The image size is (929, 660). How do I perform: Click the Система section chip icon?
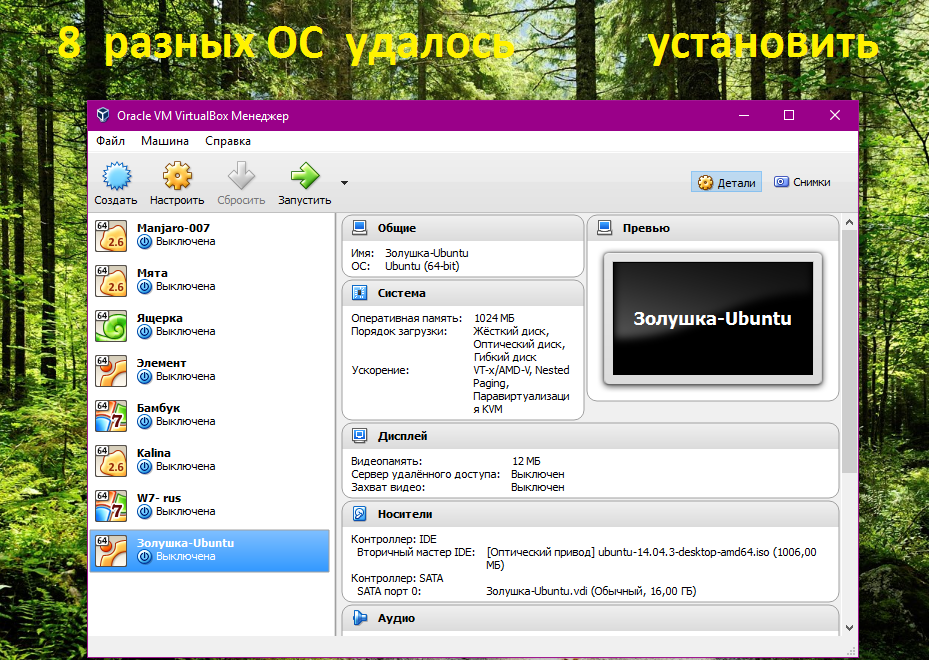[360, 293]
